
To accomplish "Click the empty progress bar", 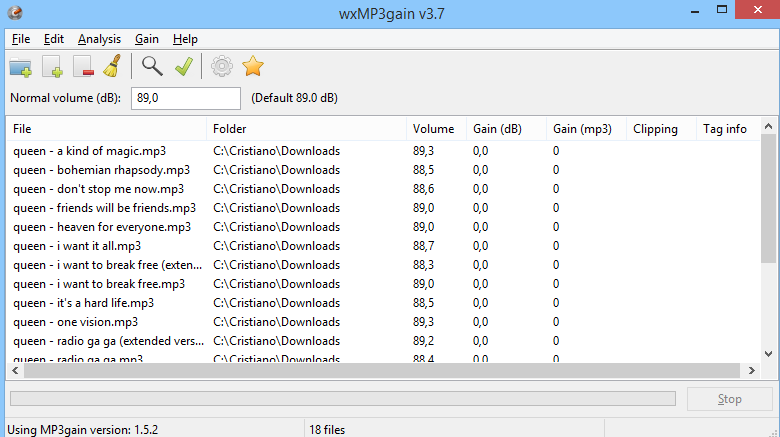I will 343,398.
